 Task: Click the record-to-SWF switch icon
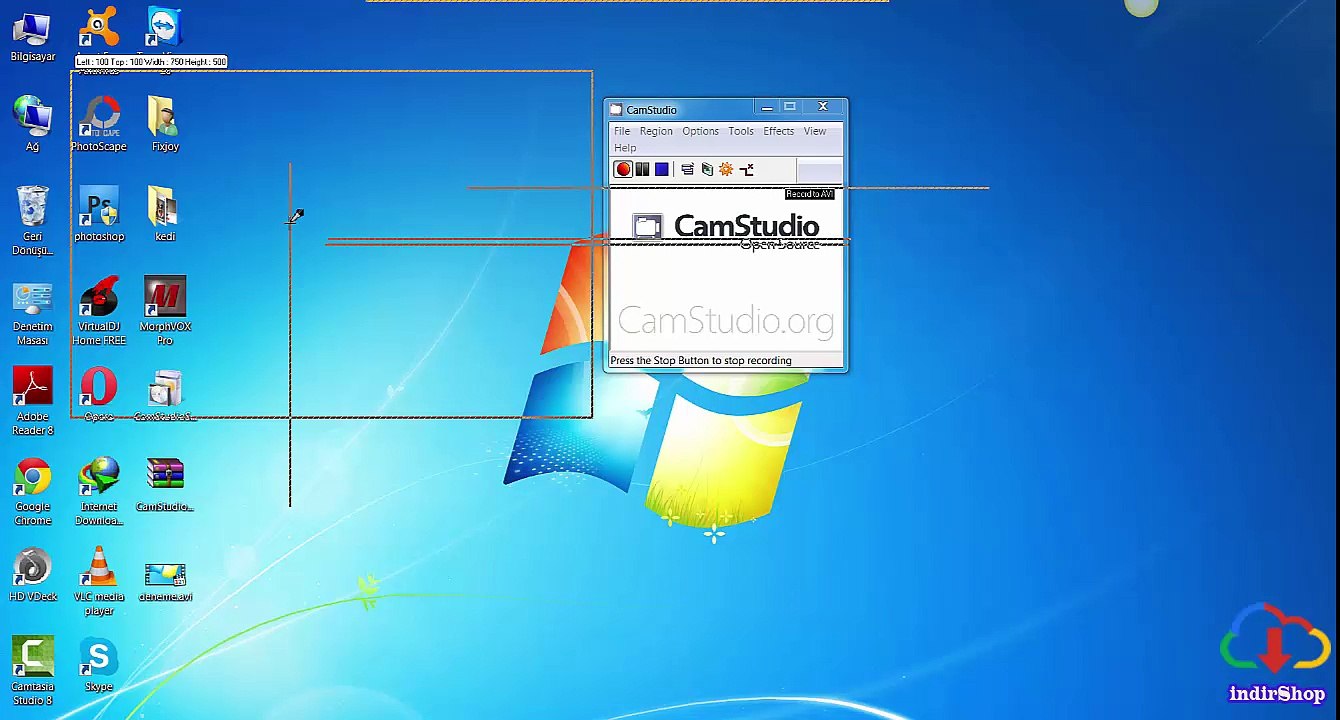tap(746, 170)
